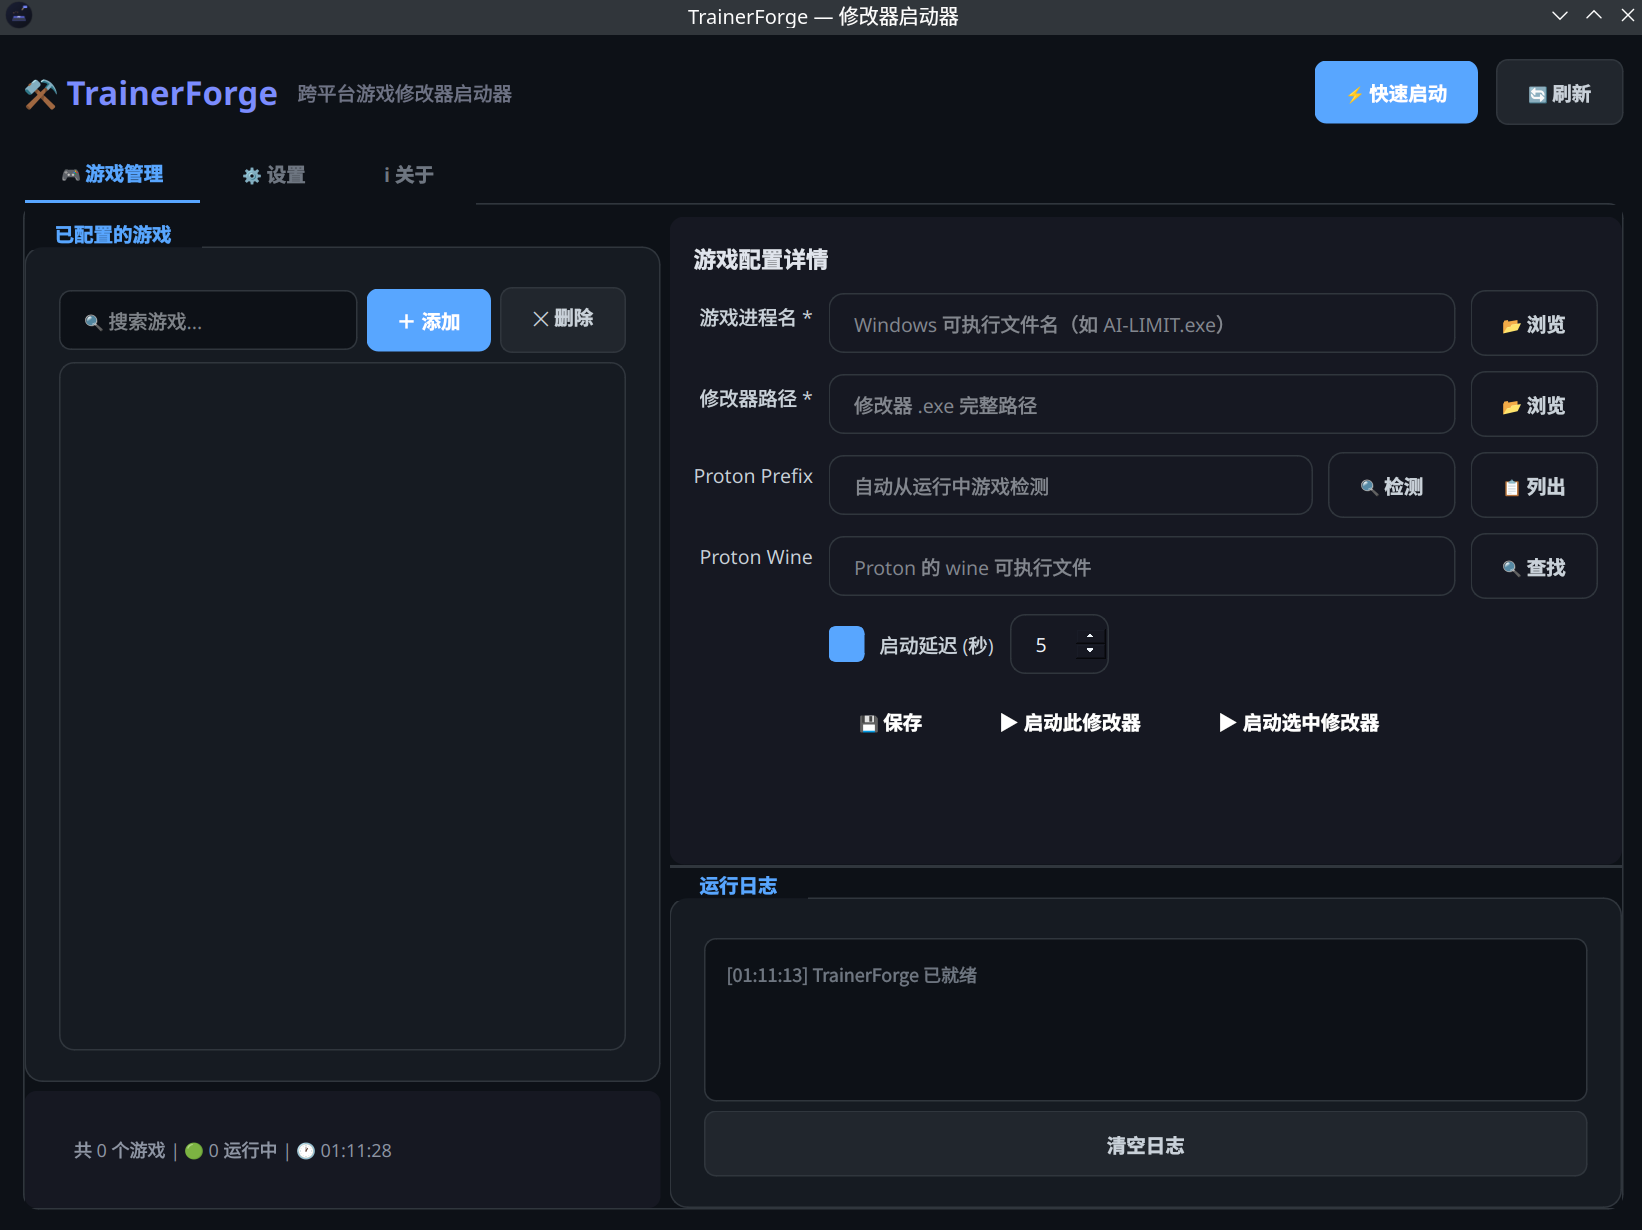This screenshot has height=1230, width=1642.
Task: Open the 设置 settings tab
Action: tap(274, 175)
